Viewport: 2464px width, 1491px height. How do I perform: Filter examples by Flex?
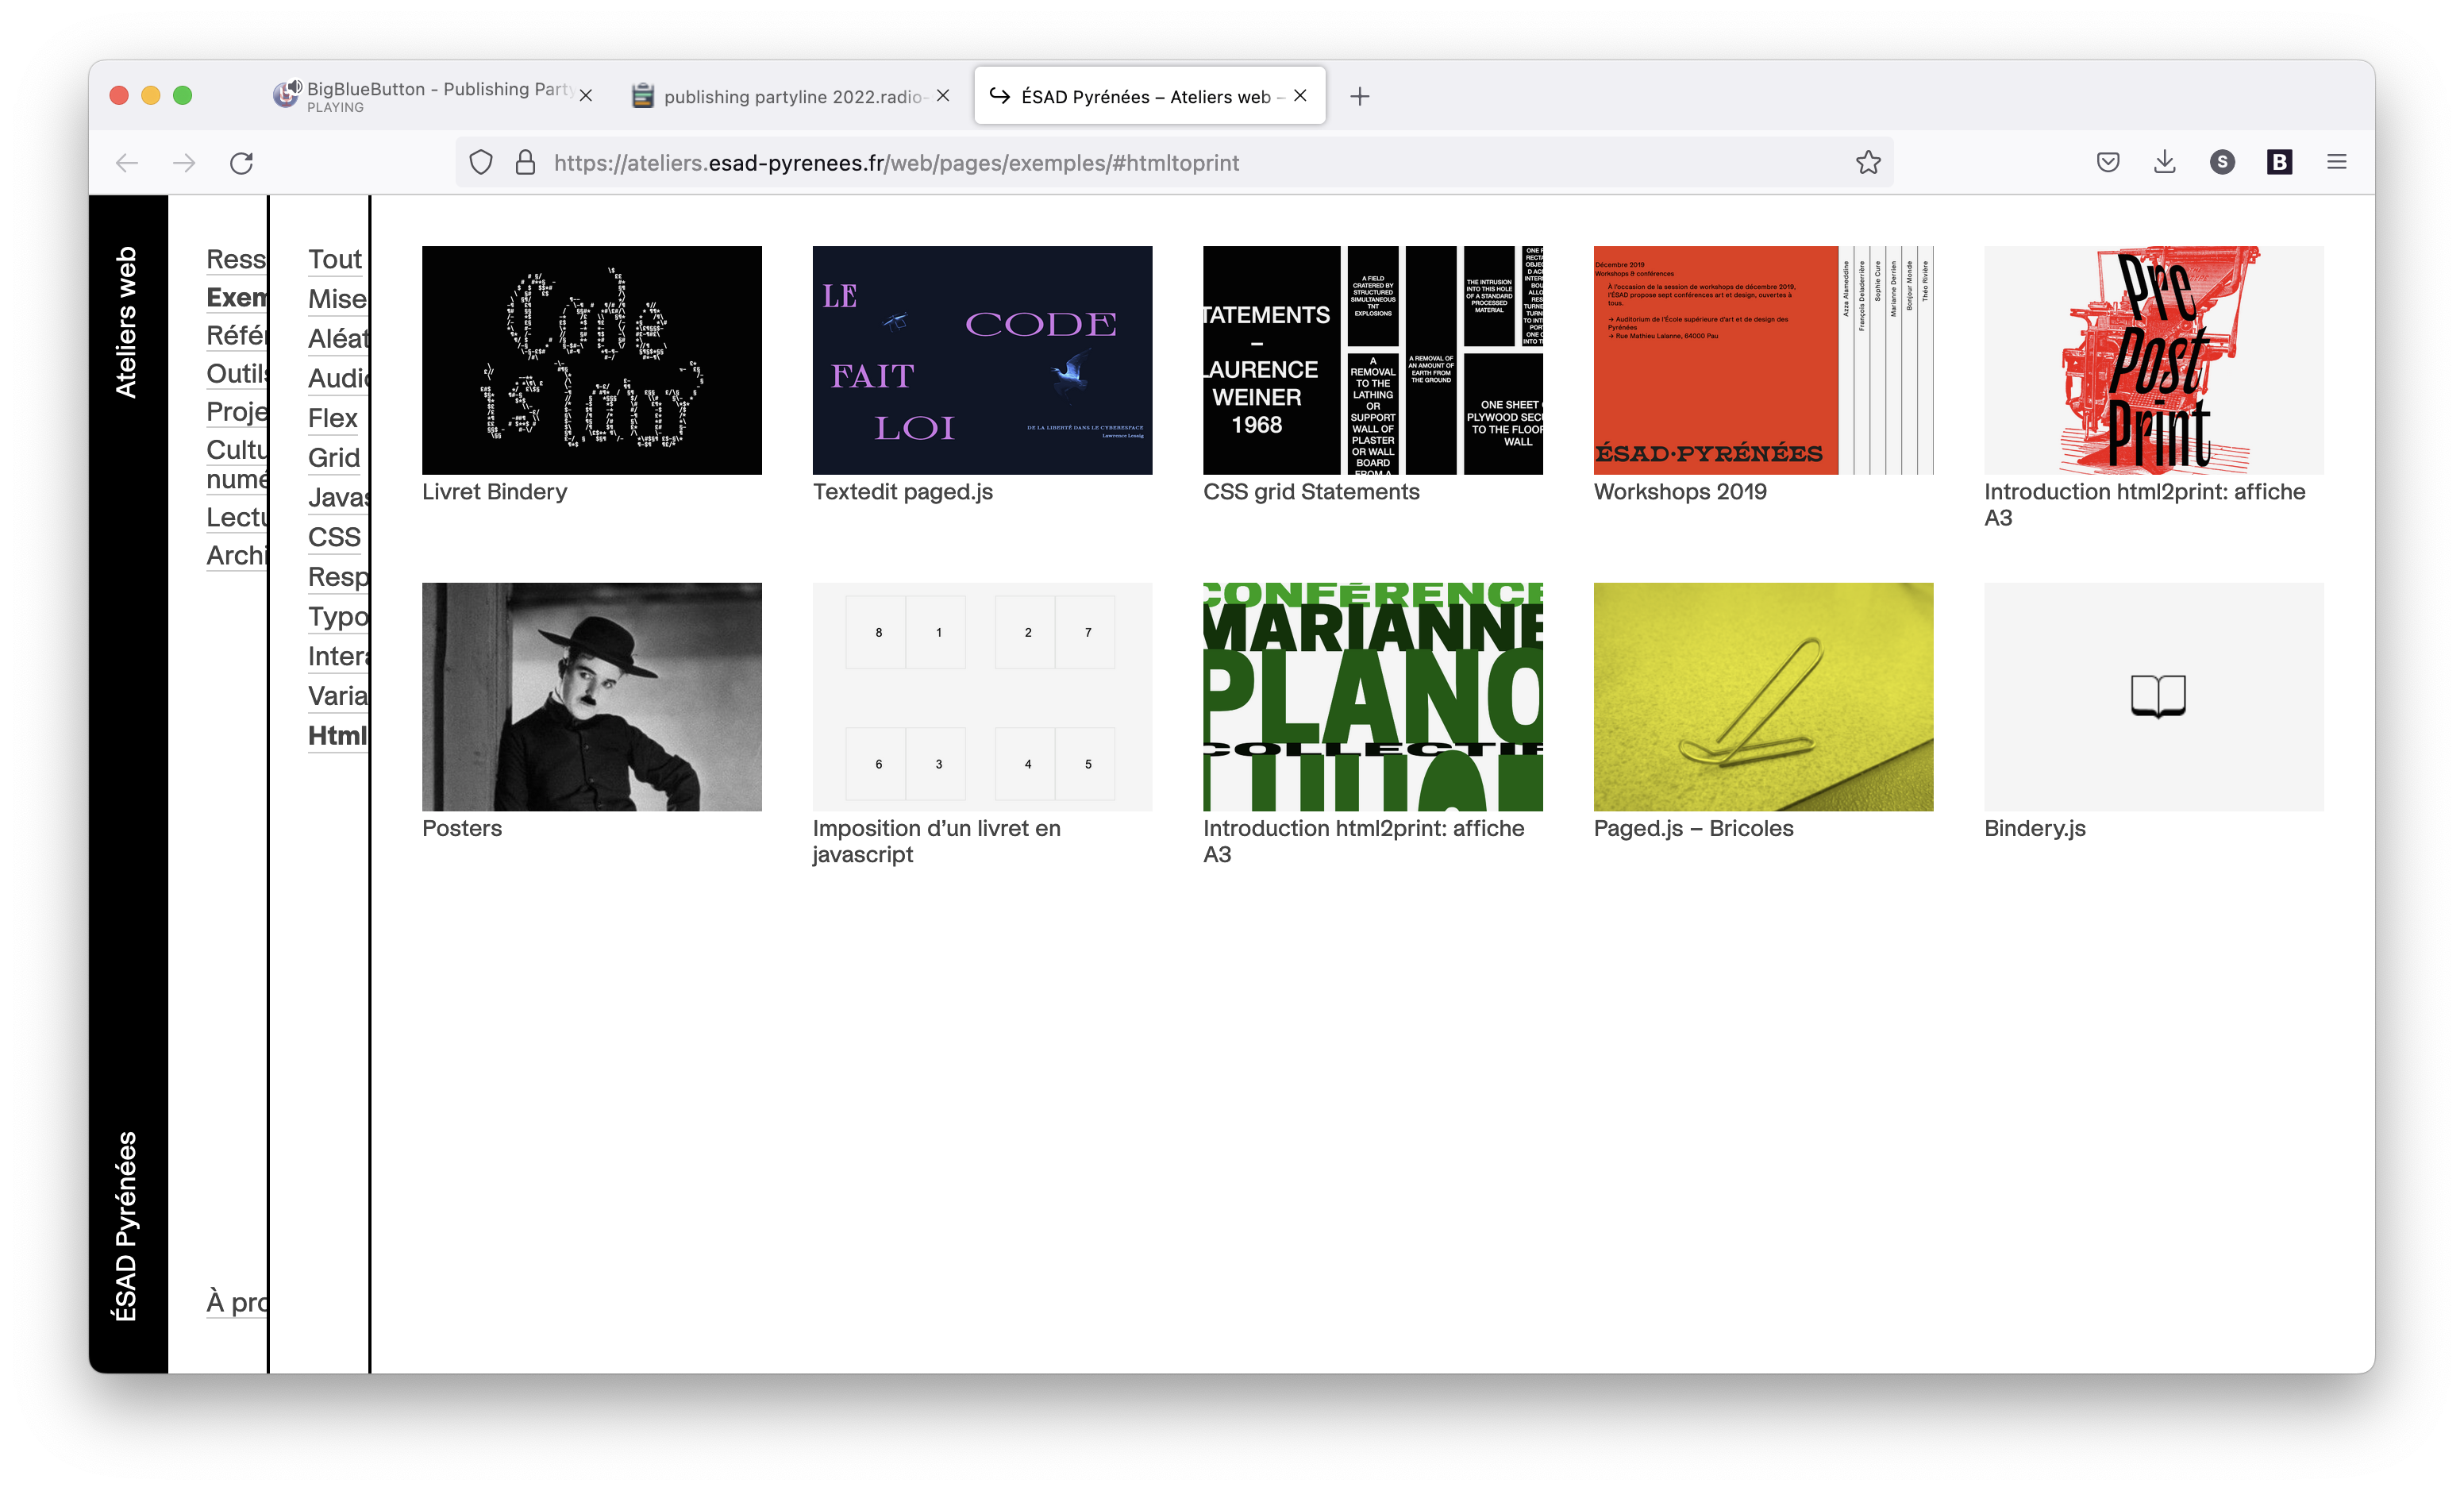click(332, 418)
